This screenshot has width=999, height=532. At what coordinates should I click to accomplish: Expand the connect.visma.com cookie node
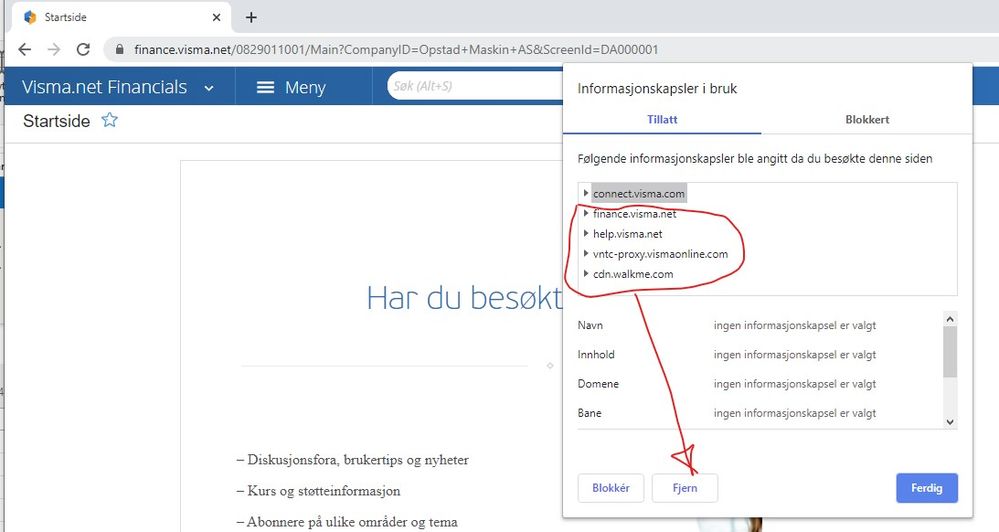[x=586, y=193]
